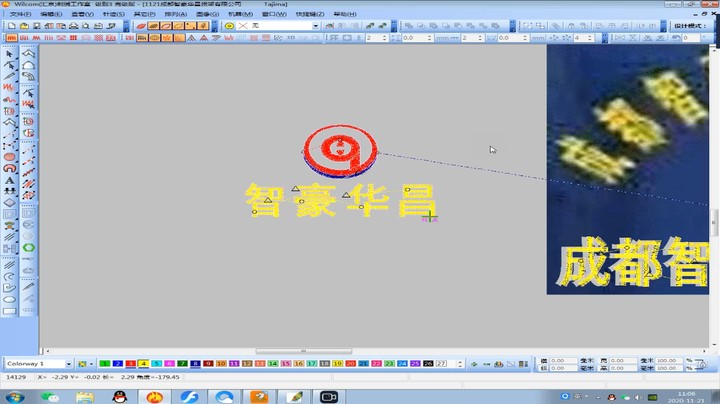Step the first spinner valued 2
The image size is (720, 404).
(384, 38)
